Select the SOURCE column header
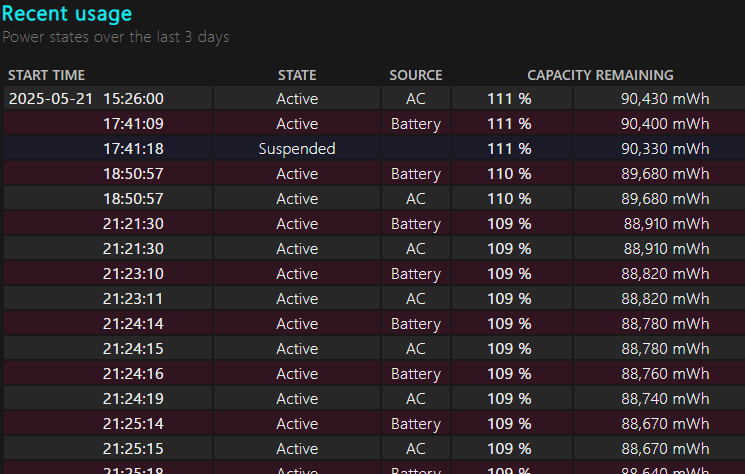 point(416,75)
